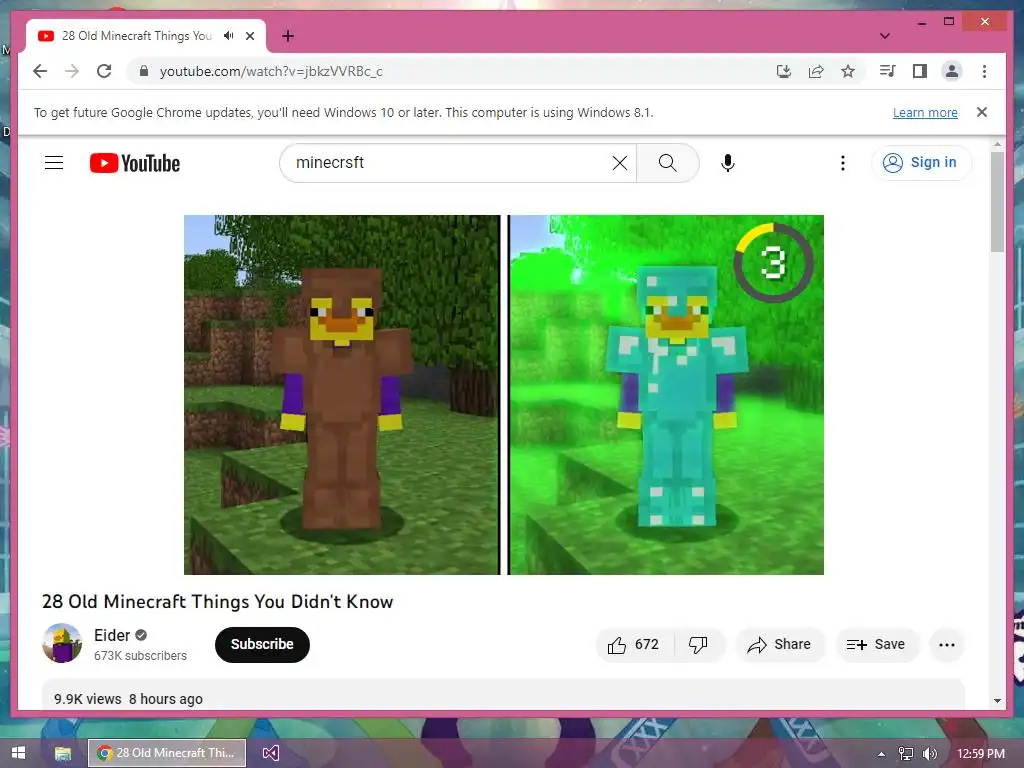The height and width of the screenshot is (768, 1024).
Task: Click the video player to pause
Action: tap(504, 394)
